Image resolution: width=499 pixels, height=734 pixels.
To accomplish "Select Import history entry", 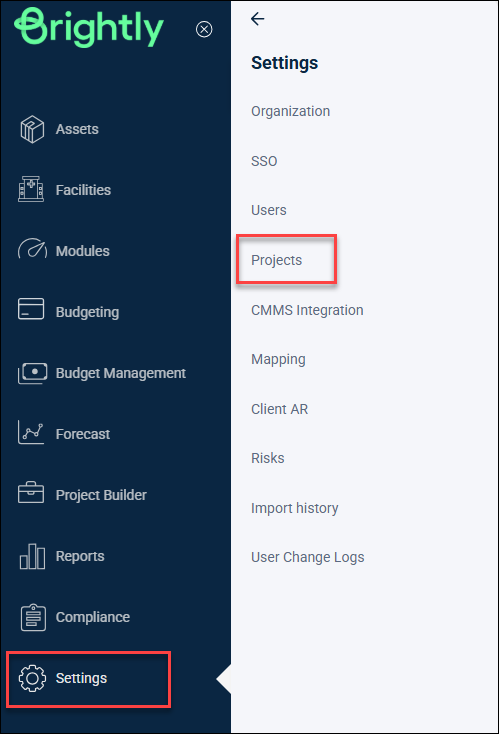I will (x=294, y=508).
